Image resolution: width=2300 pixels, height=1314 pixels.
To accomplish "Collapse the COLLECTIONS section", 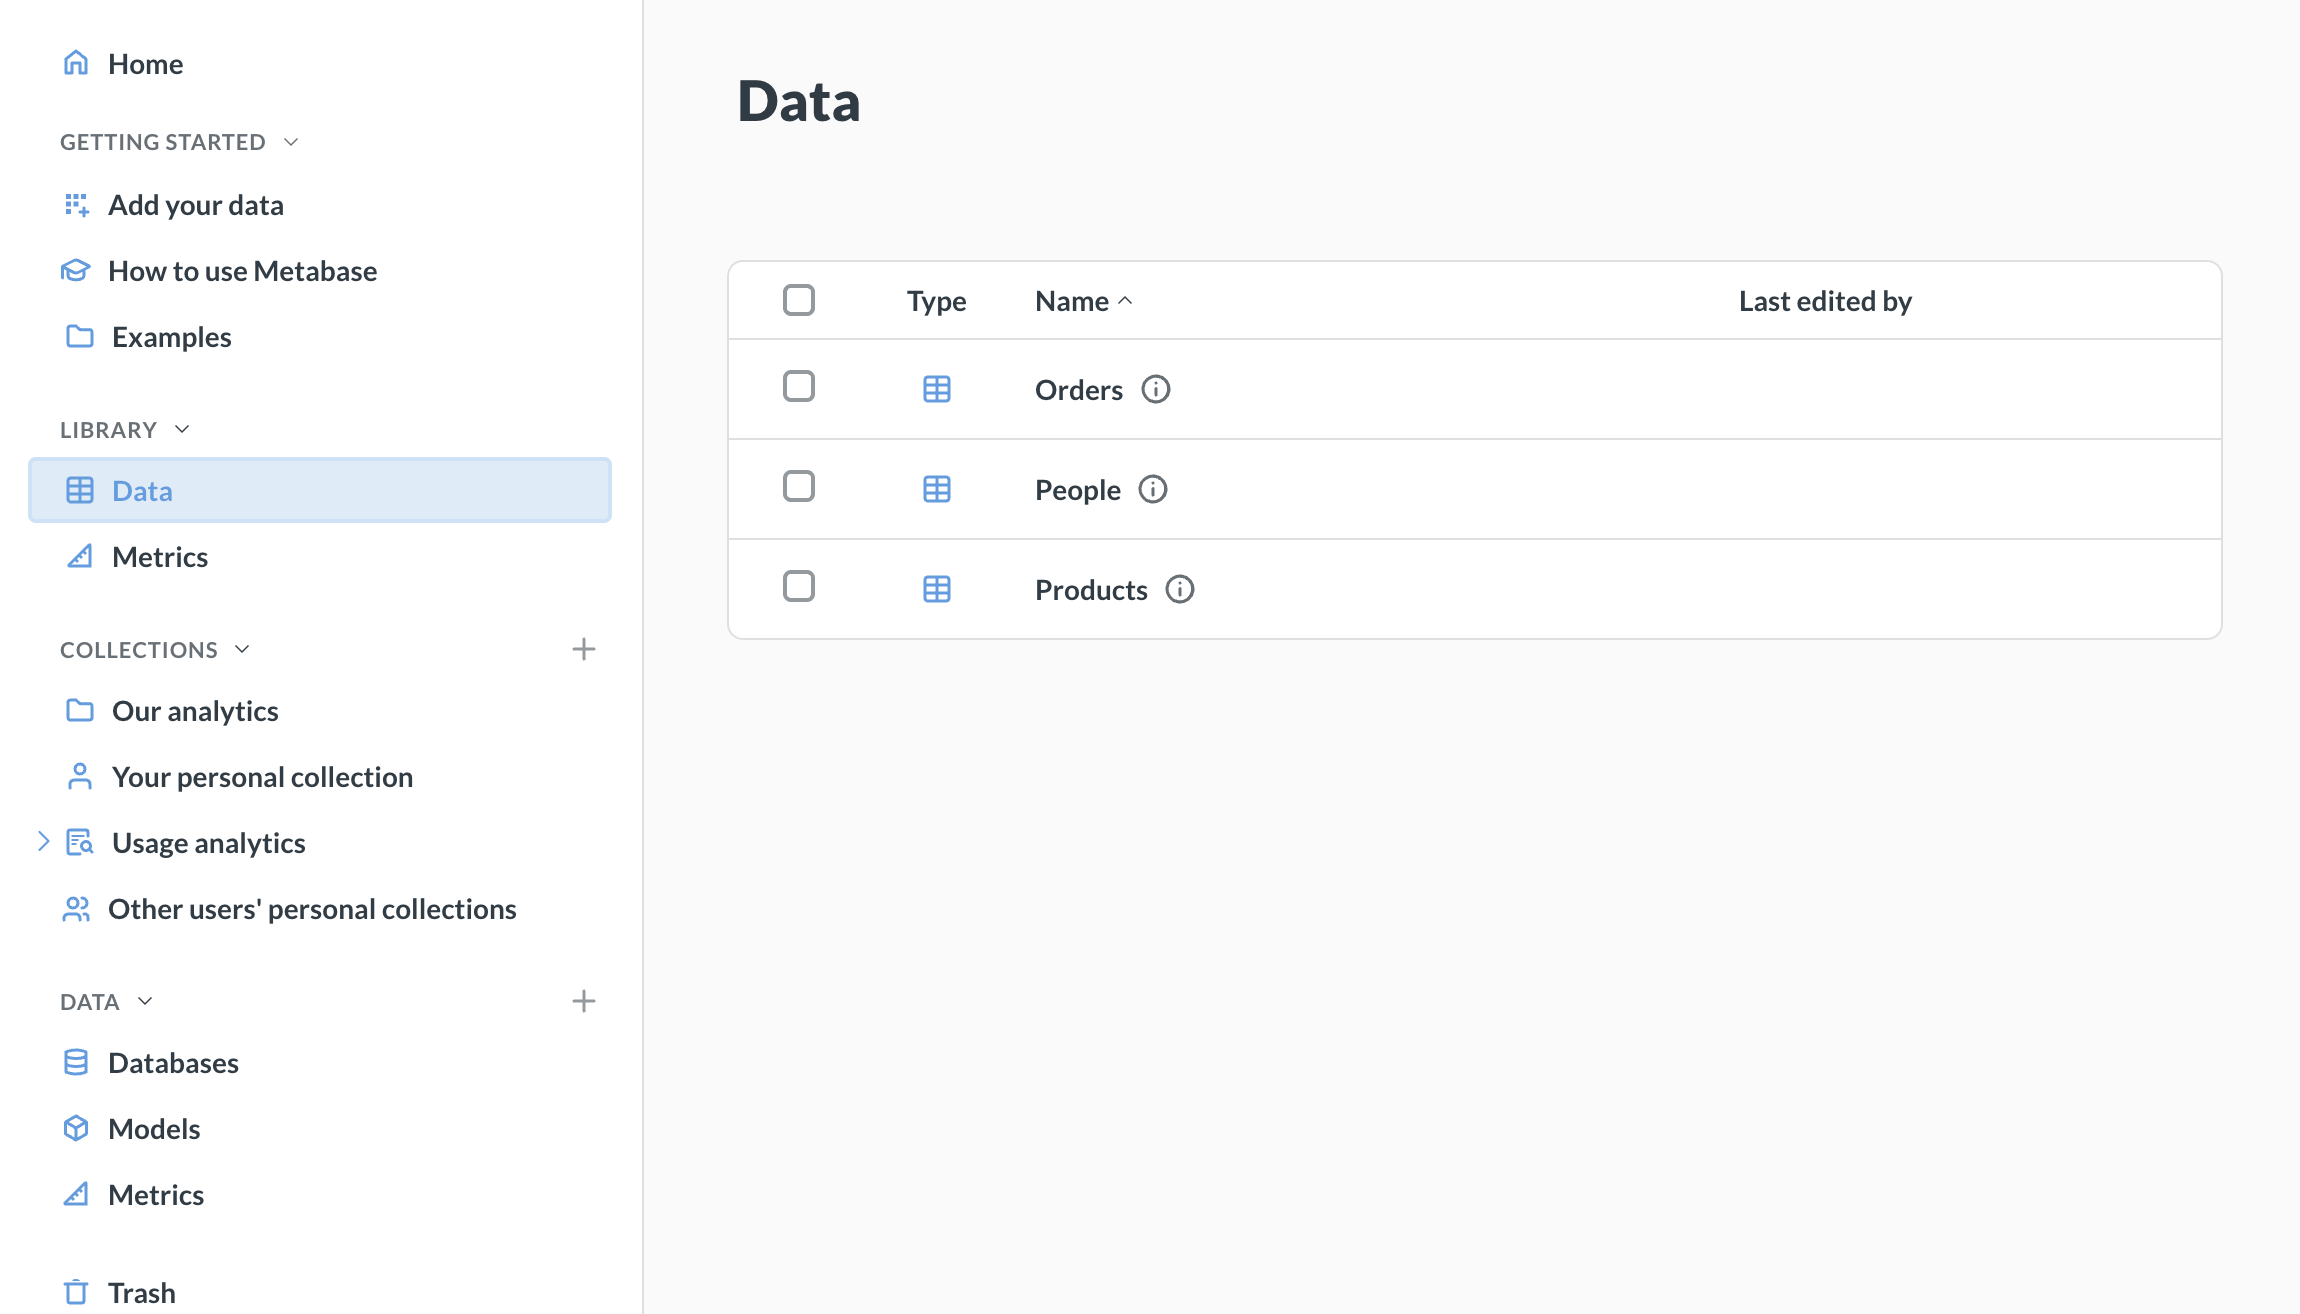I will click(x=241, y=648).
